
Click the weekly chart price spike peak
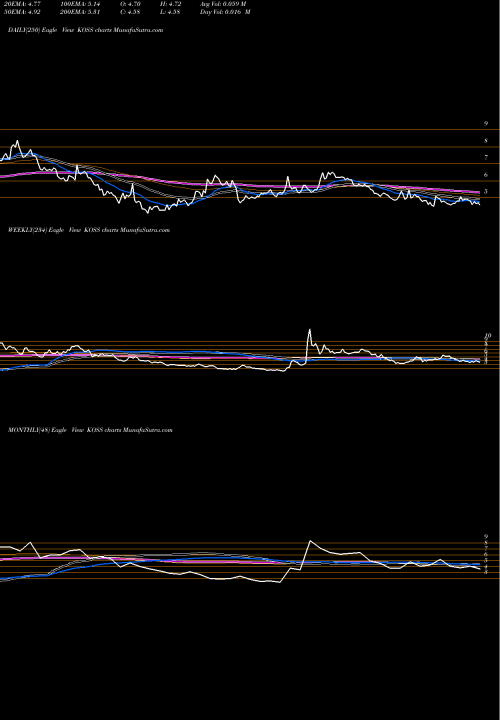(309, 330)
